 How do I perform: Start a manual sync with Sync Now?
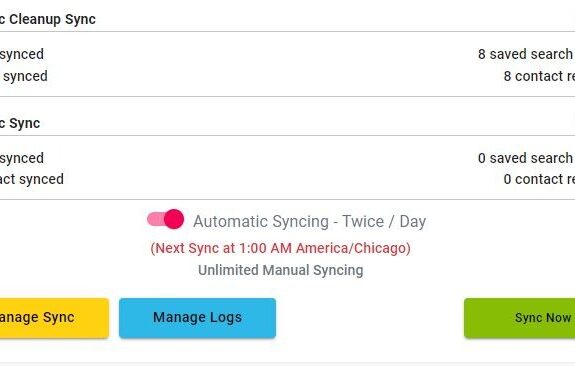coord(520,318)
